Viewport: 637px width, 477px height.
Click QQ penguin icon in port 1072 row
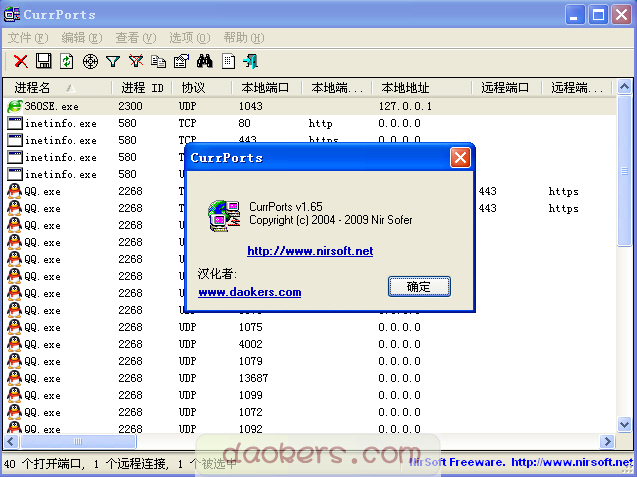coord(14,412)
